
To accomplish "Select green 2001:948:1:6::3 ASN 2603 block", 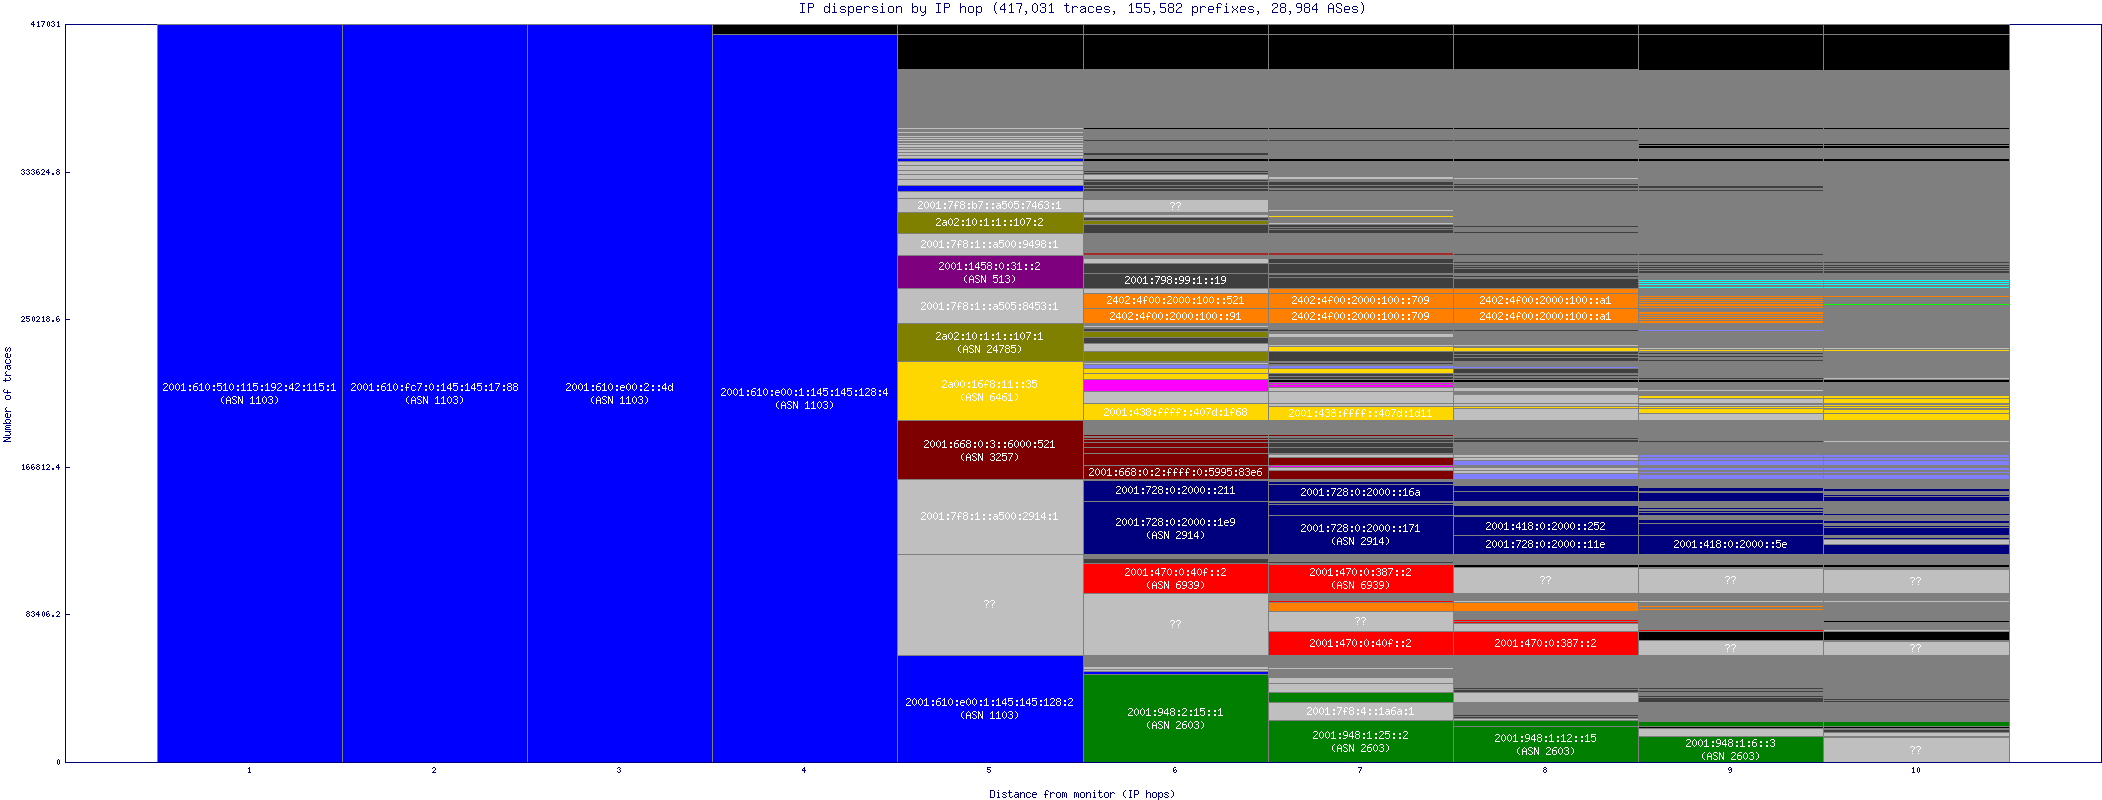I will click(x=1730, y=749).
